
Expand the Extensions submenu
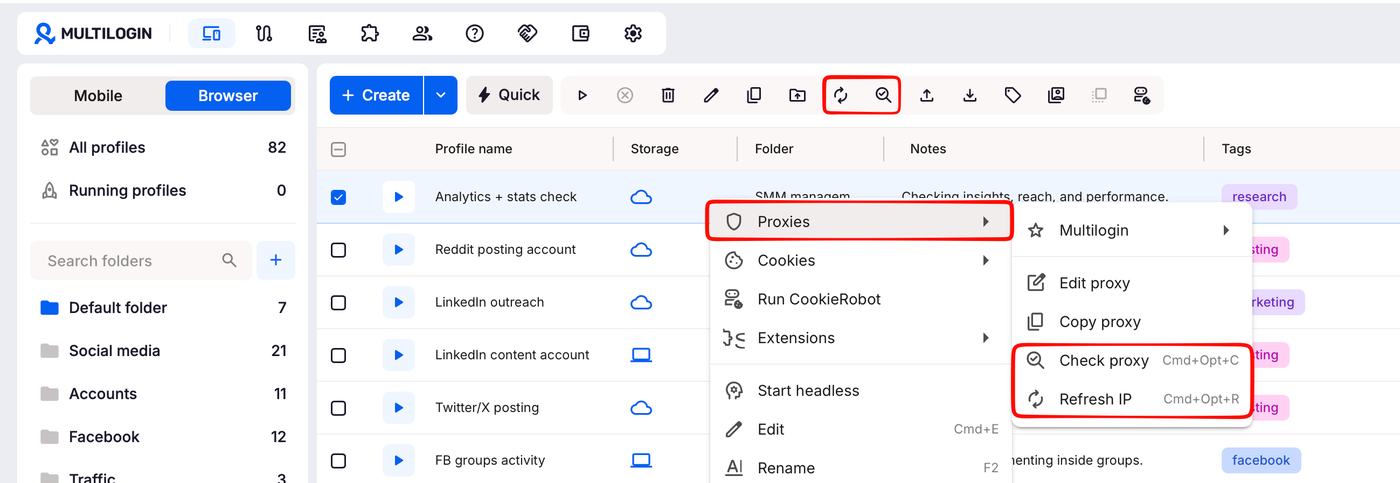[859, 338]
